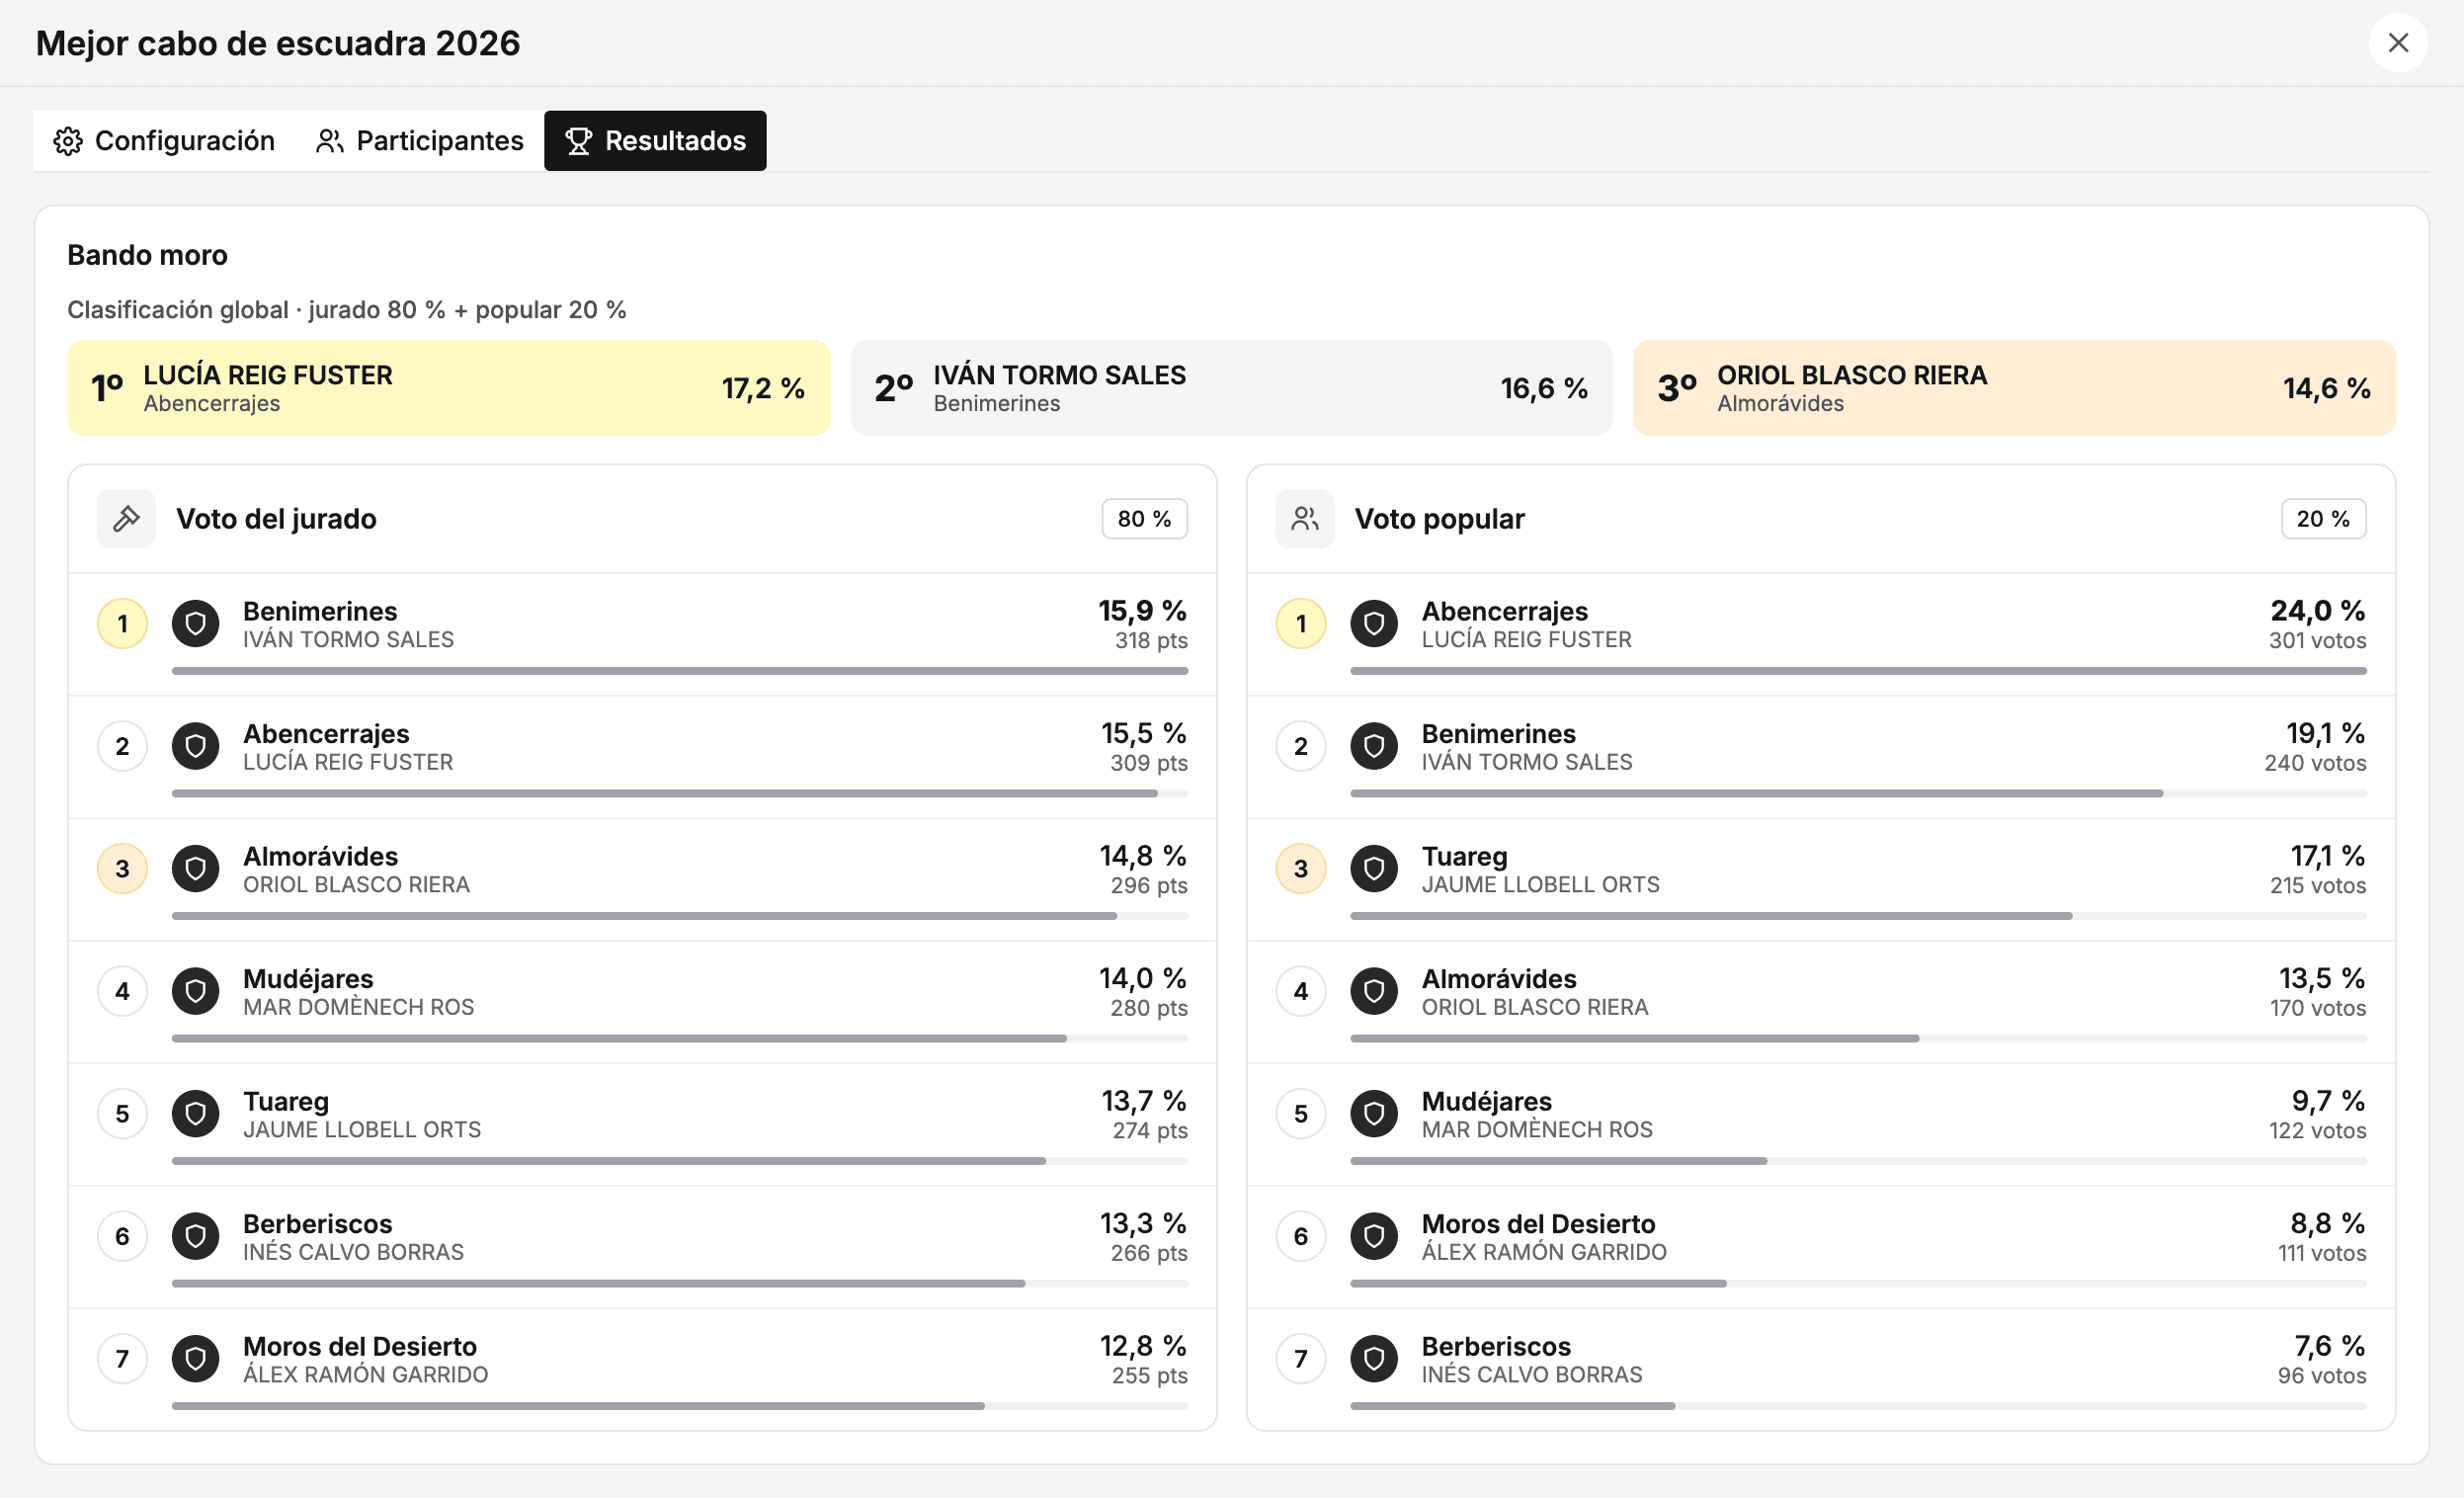Click the 'Bando moro' heading
Viewport: 2464px width, 1498px height.
(147, 255)
